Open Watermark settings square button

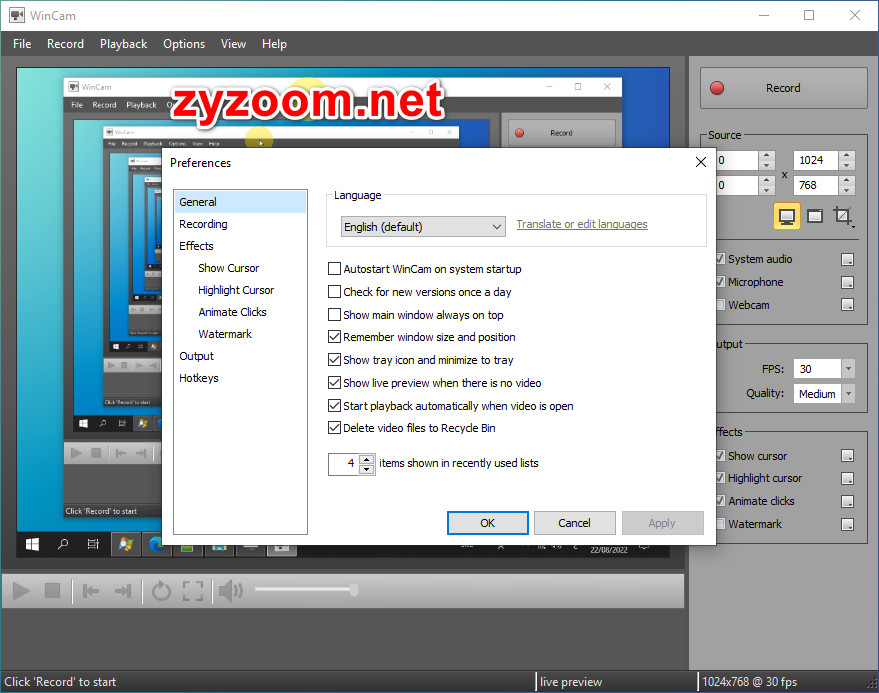click(848, 524)
